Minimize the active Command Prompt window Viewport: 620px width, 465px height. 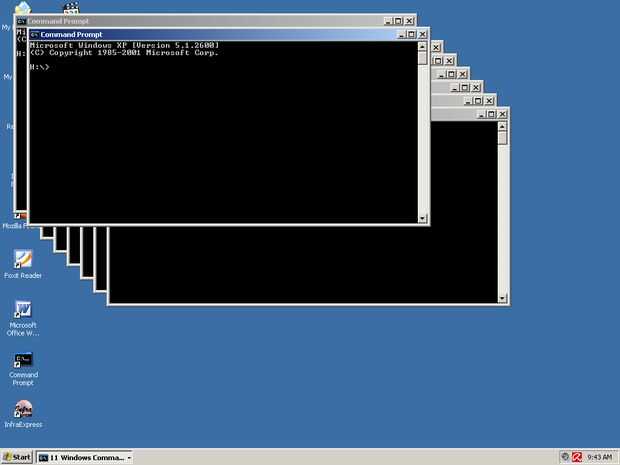click(x=401, y=35)
